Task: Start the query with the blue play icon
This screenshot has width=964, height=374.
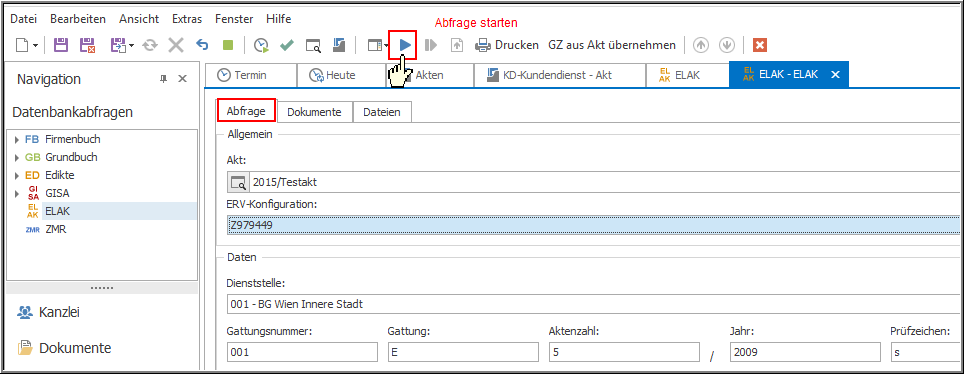Action: pyautogui.click(x=405, y=45)
